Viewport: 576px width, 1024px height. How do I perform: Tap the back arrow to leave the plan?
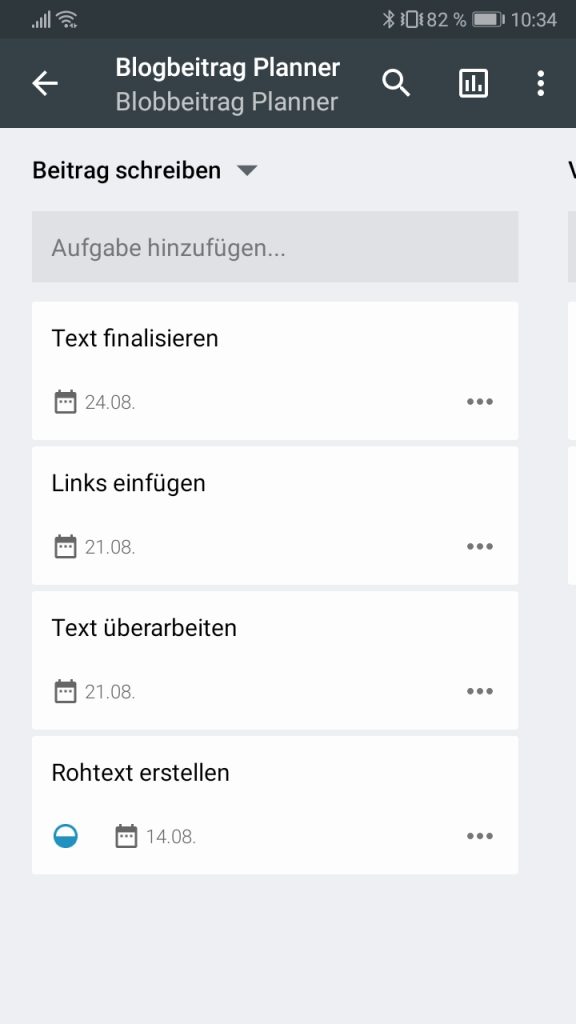44,84
